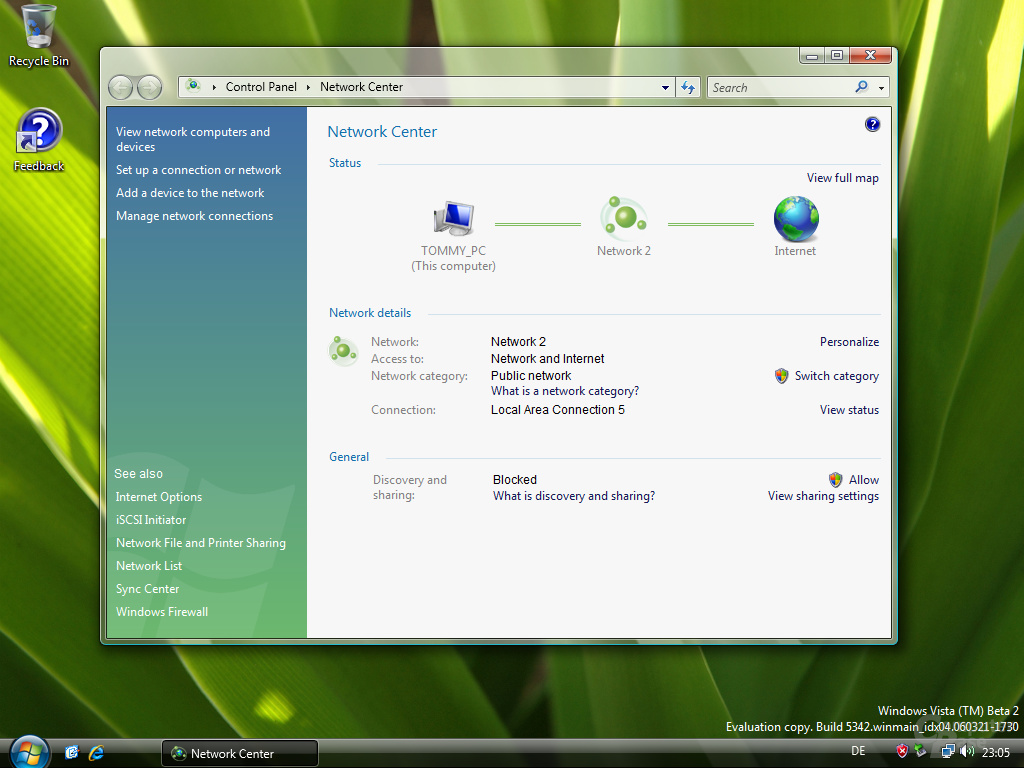The height and width of the screenshot is (768, 1024).
Task: Open the search options dropdown arrow
Action: click(882, 88)
